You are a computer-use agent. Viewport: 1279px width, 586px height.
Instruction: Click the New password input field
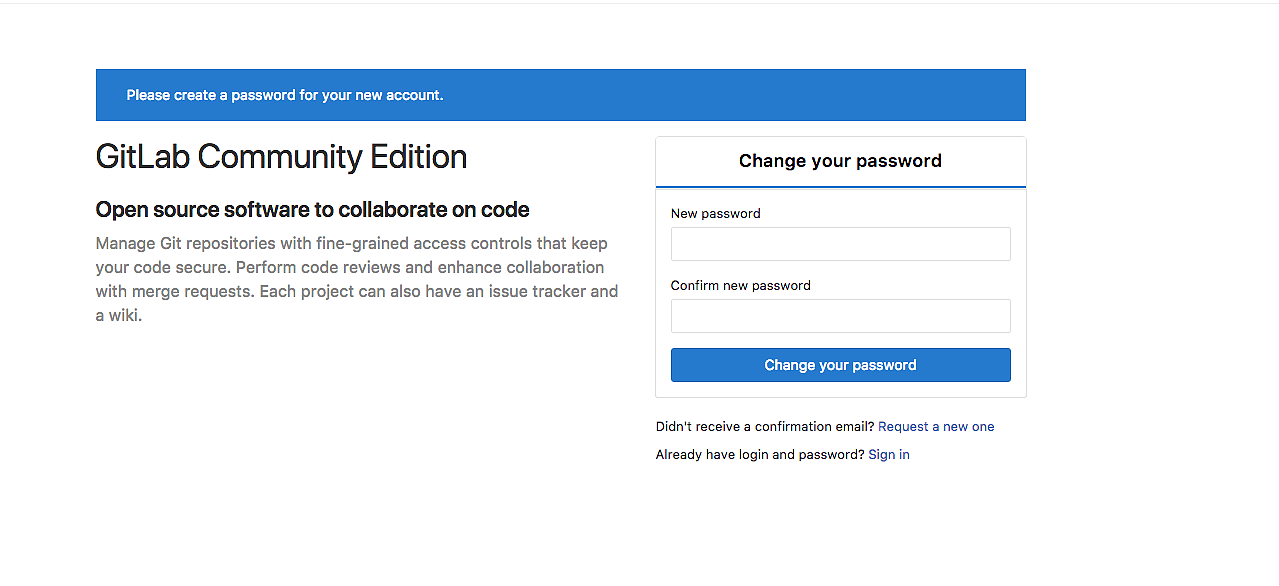pos(840,244)
